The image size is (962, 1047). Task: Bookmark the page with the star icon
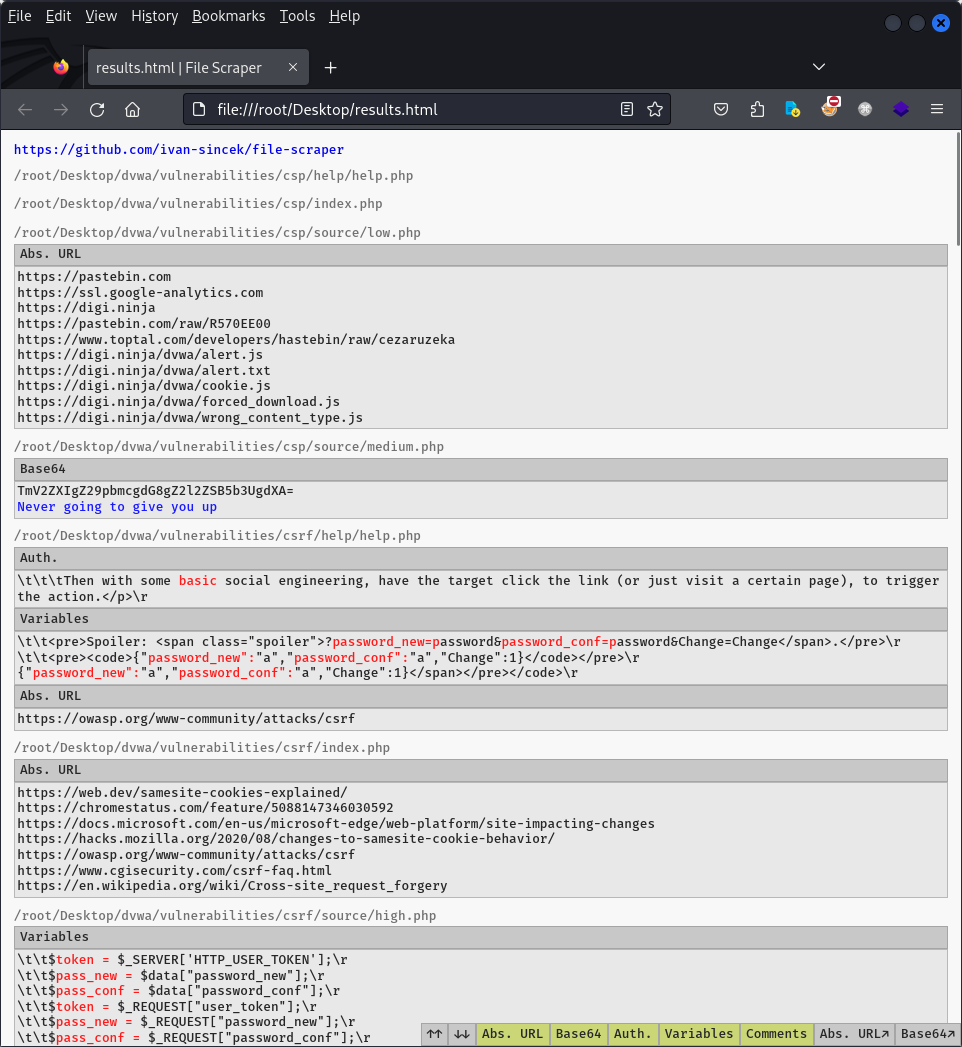[x=655, y=109]
